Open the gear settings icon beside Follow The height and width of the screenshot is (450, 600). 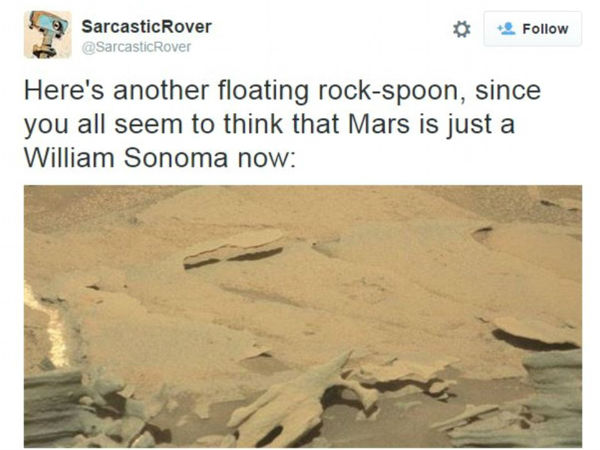461,29
